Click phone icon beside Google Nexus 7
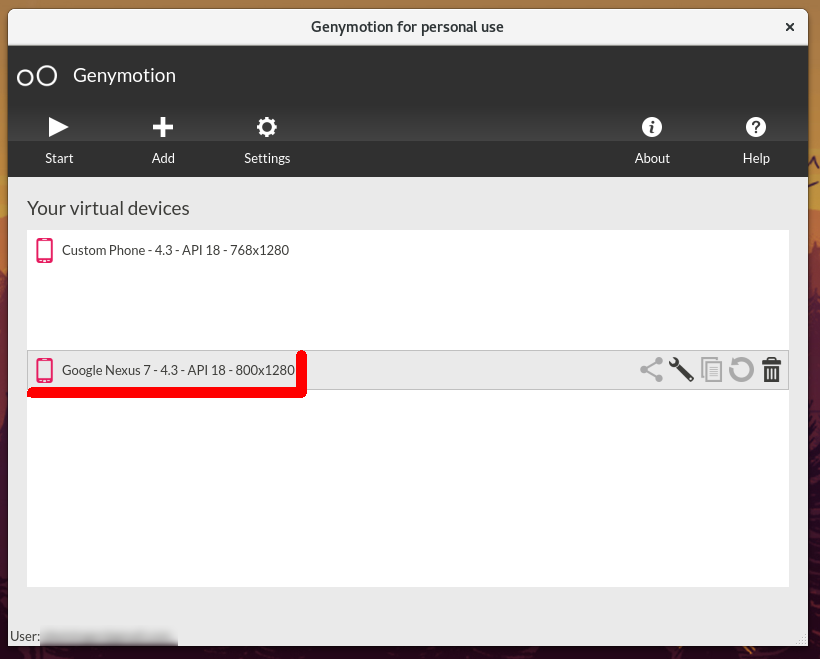This screenshot has width=820, height=659. pyautogui.click(x=44, y=370)
